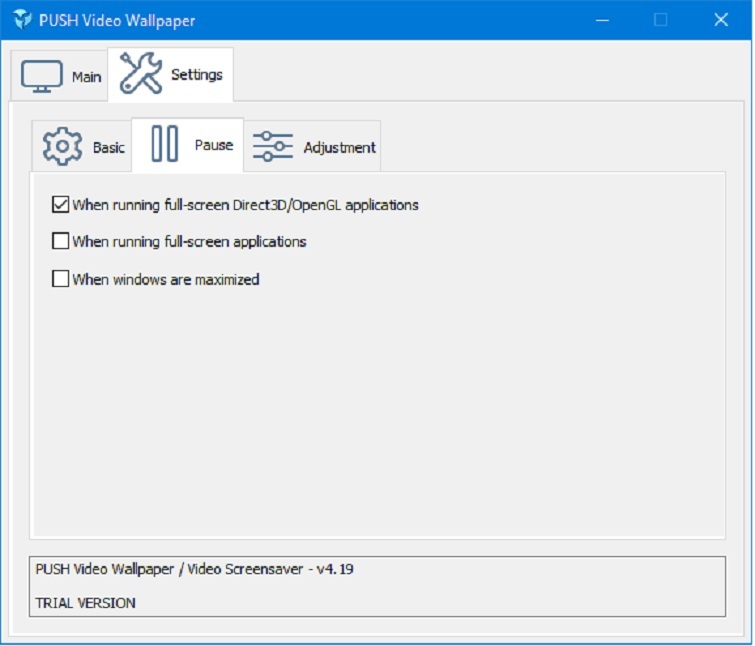
Task: Click the greyed-out maximize window button
Action: coord(660,20)
